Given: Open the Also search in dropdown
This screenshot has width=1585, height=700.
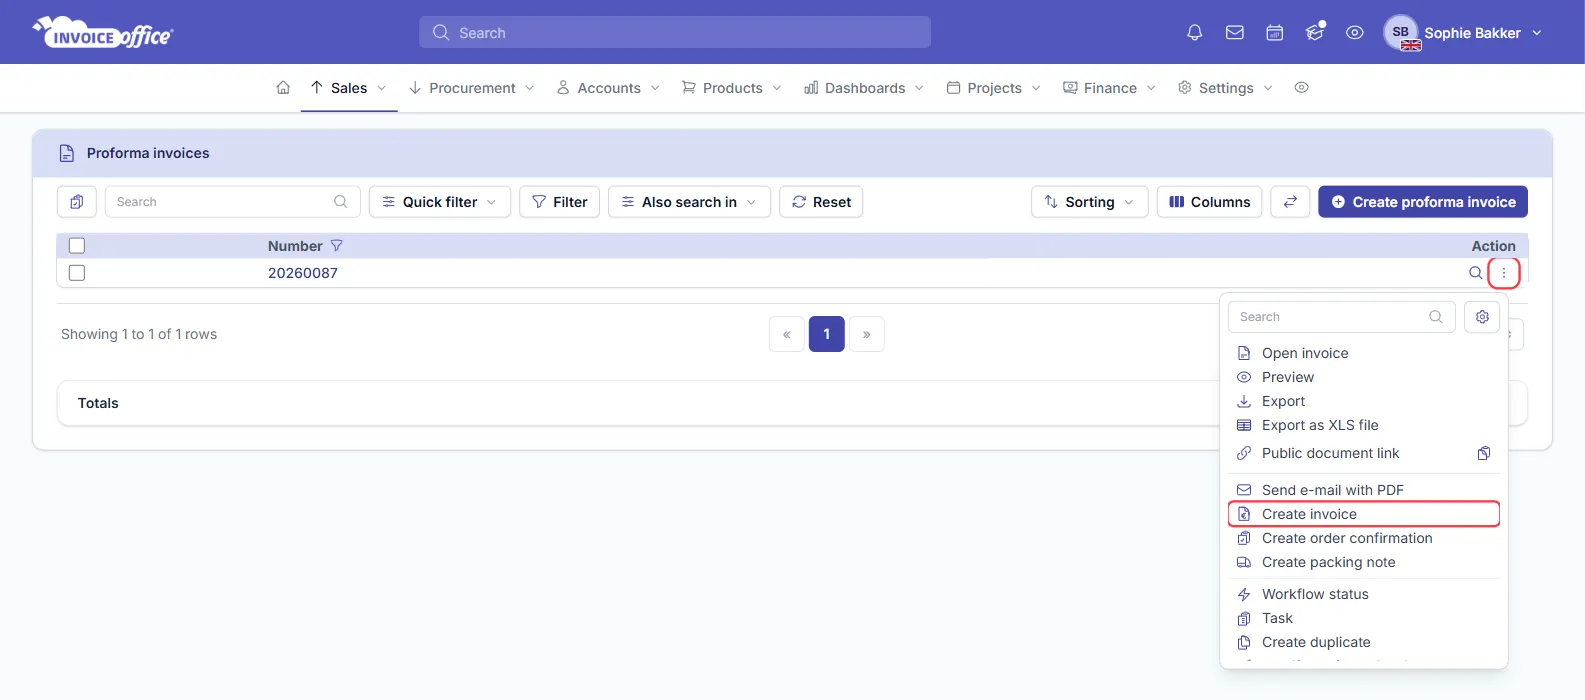Looking at the screenshot, I should [x=689, y=202].
